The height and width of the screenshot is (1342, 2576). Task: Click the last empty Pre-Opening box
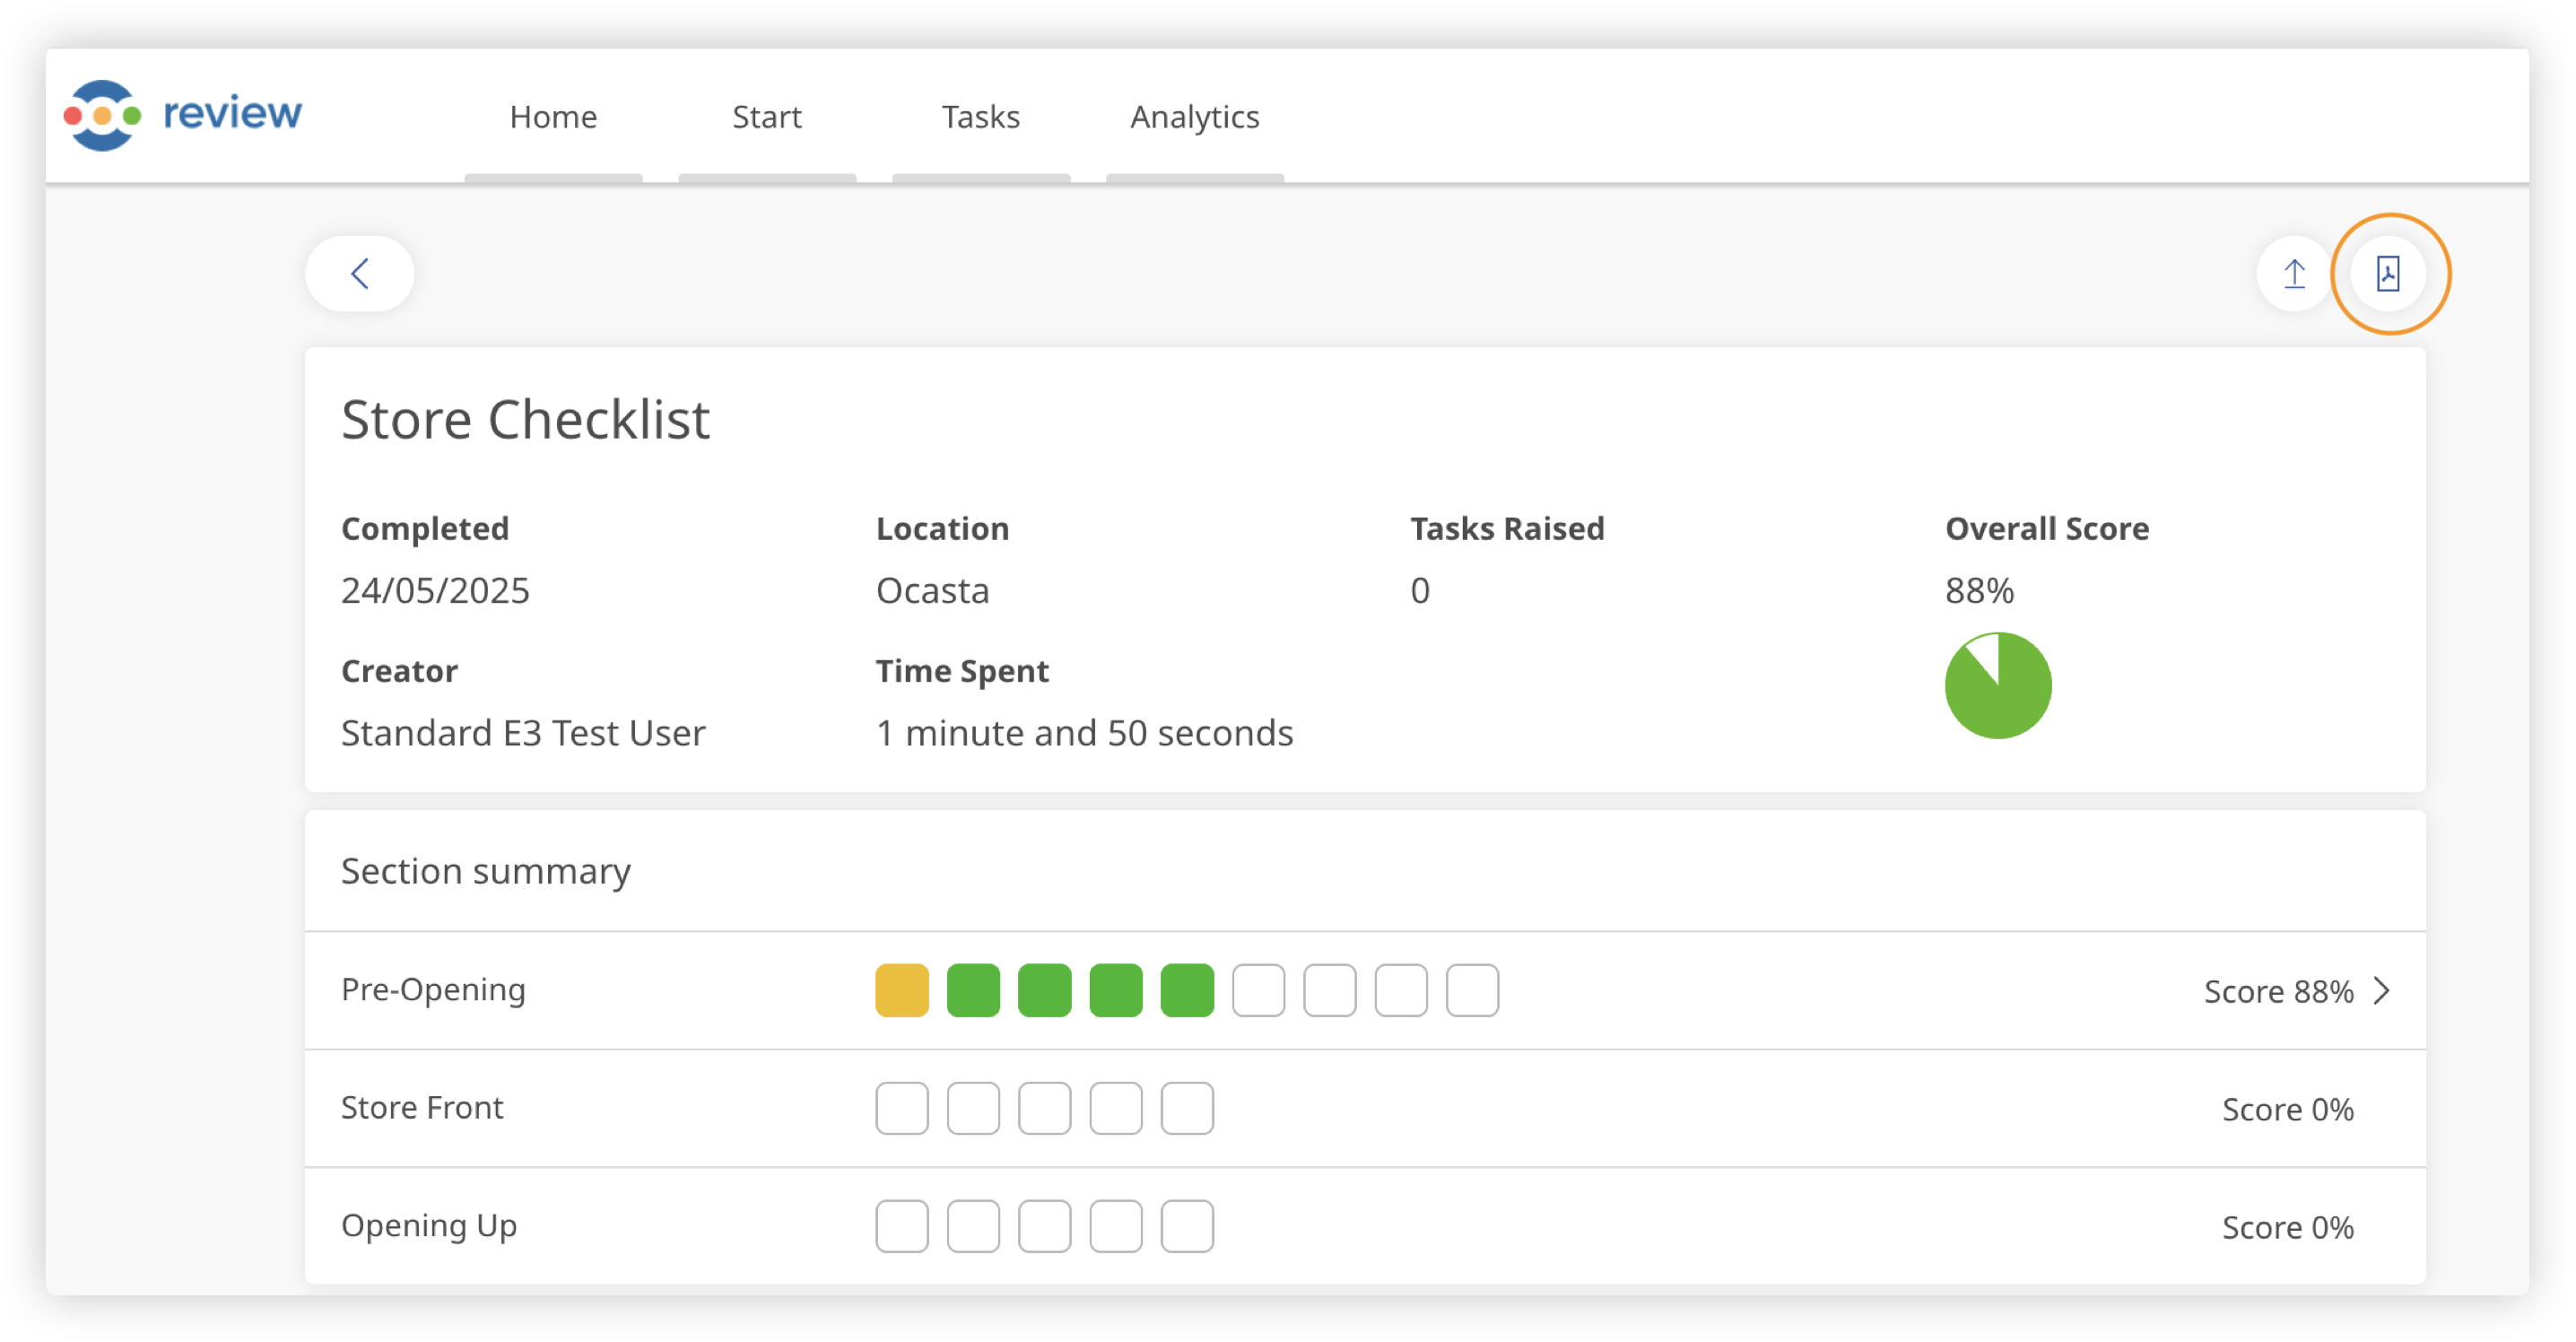[x=1471, y=990]
